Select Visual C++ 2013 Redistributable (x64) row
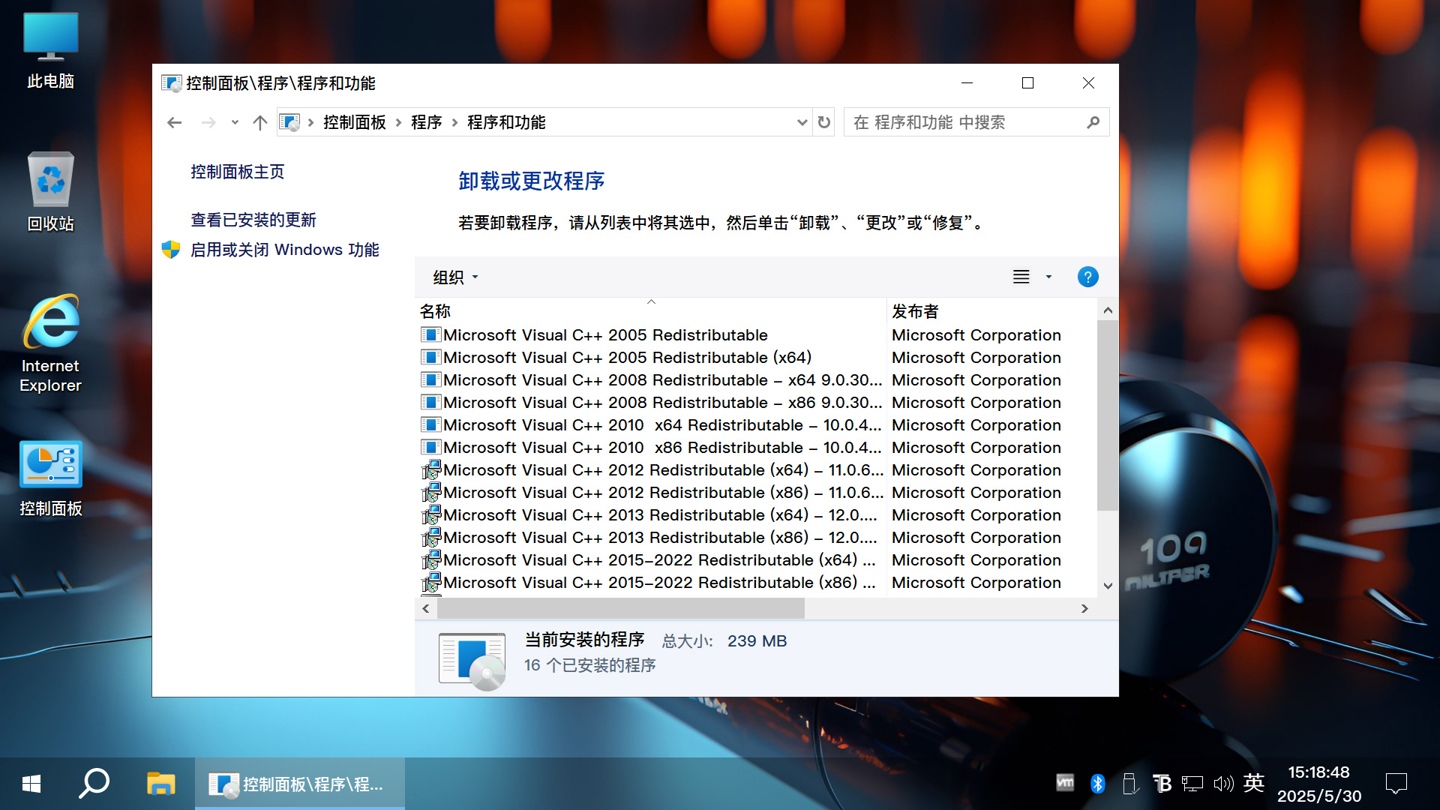 (x=755, y=515)
